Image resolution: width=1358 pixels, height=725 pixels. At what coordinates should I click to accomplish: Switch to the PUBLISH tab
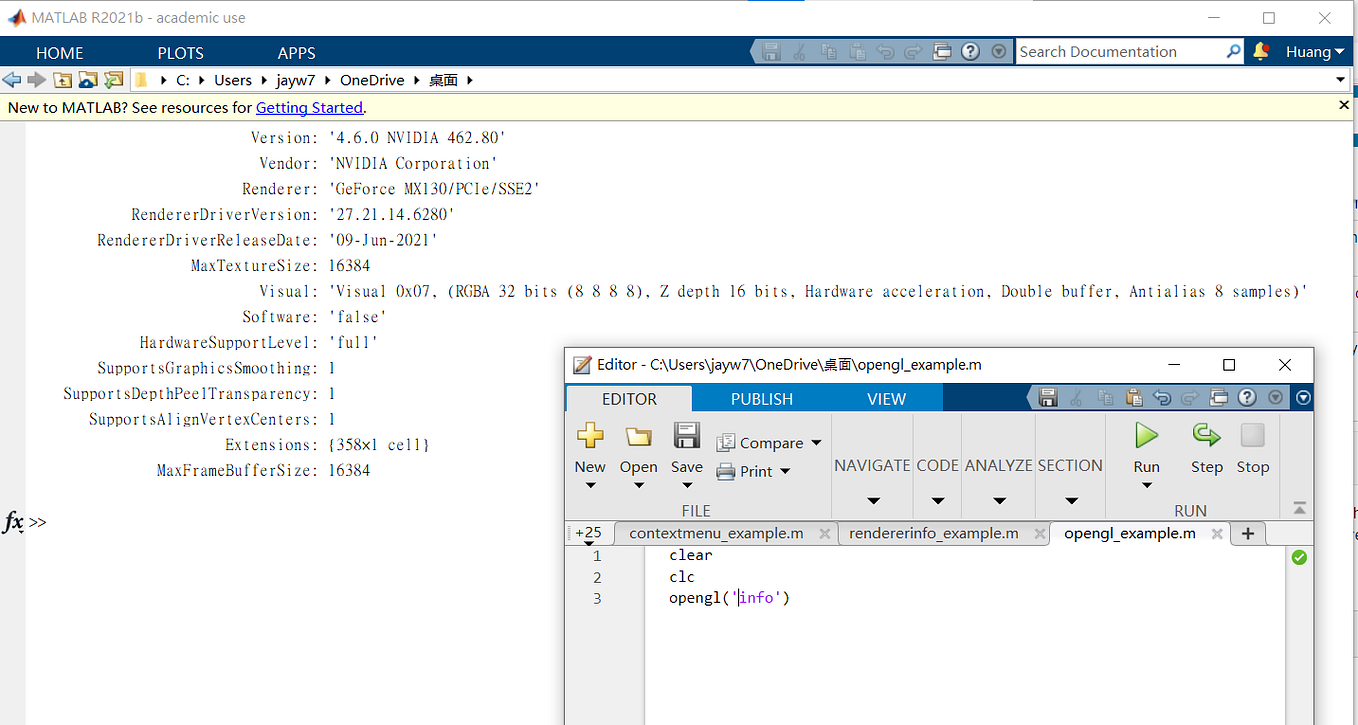coord(761,397)
